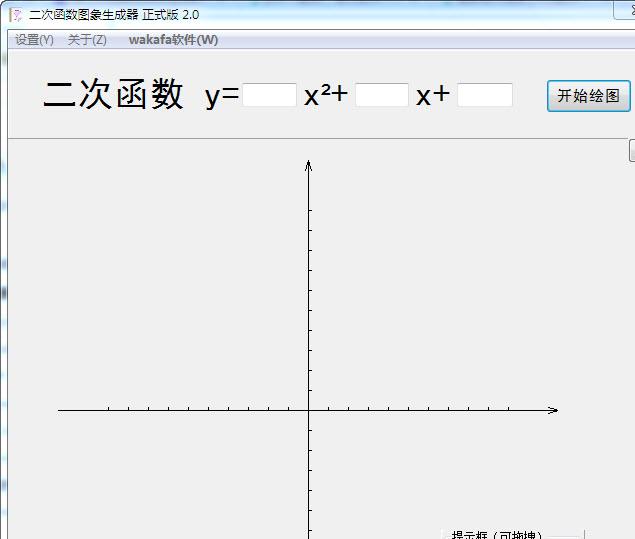Open the 设置(Y) menu

34,40
